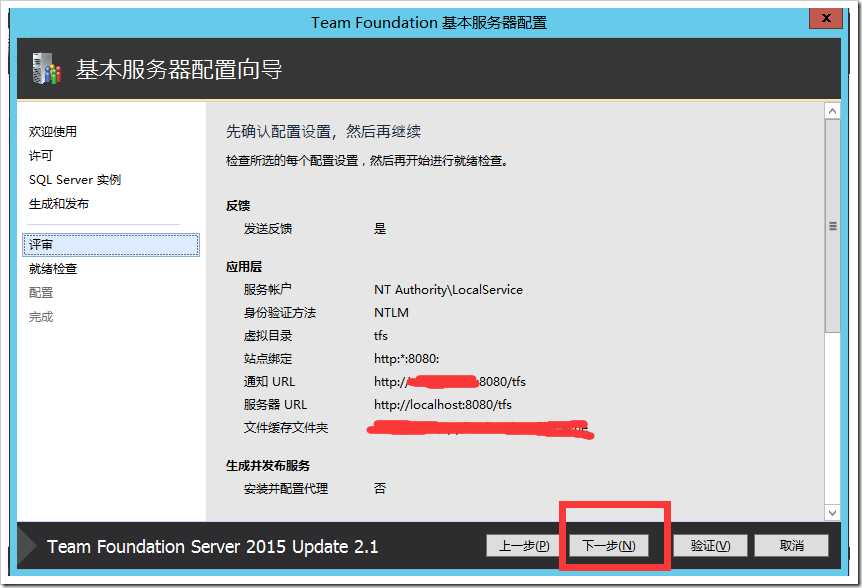Click the scrollbar up arrow

[832, 111]
